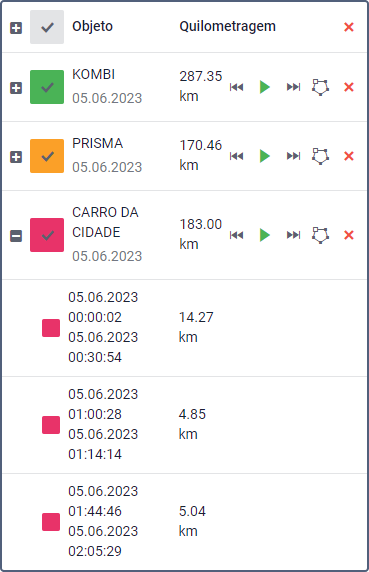Toggle the green KOMBI checkbox
Image resolution: width=369 pixels, height=572 pixels.
[47, 87]
